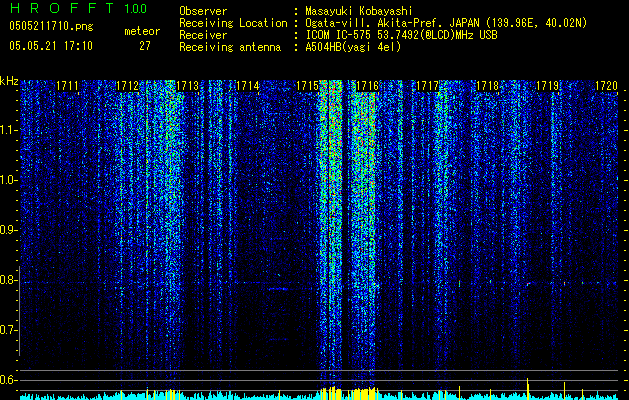Viewport: 629px width, 400px height.
Task: Select the filename 0505211710.png
Action: click(51, 27)
